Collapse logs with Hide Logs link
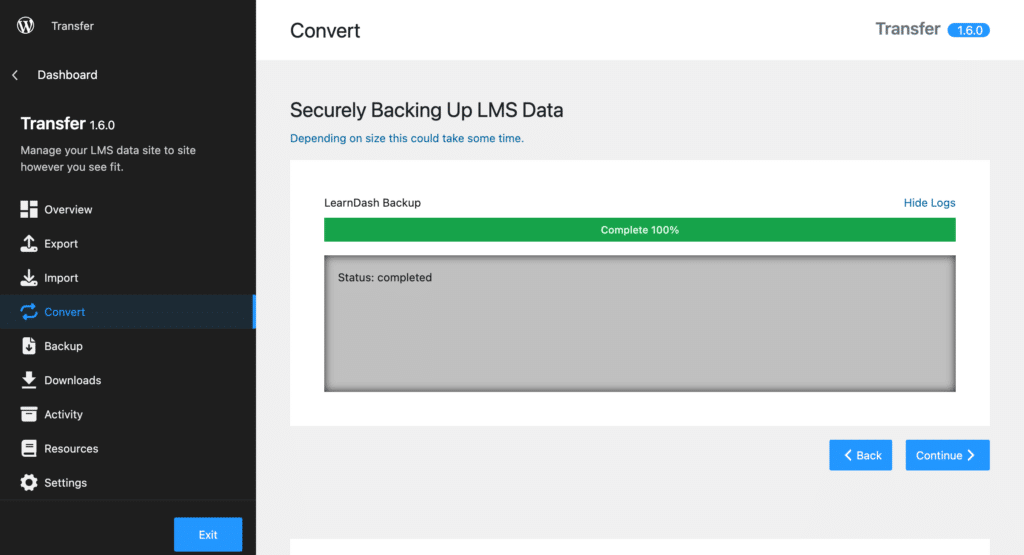 pyautogui.click(x=929, y=203)
